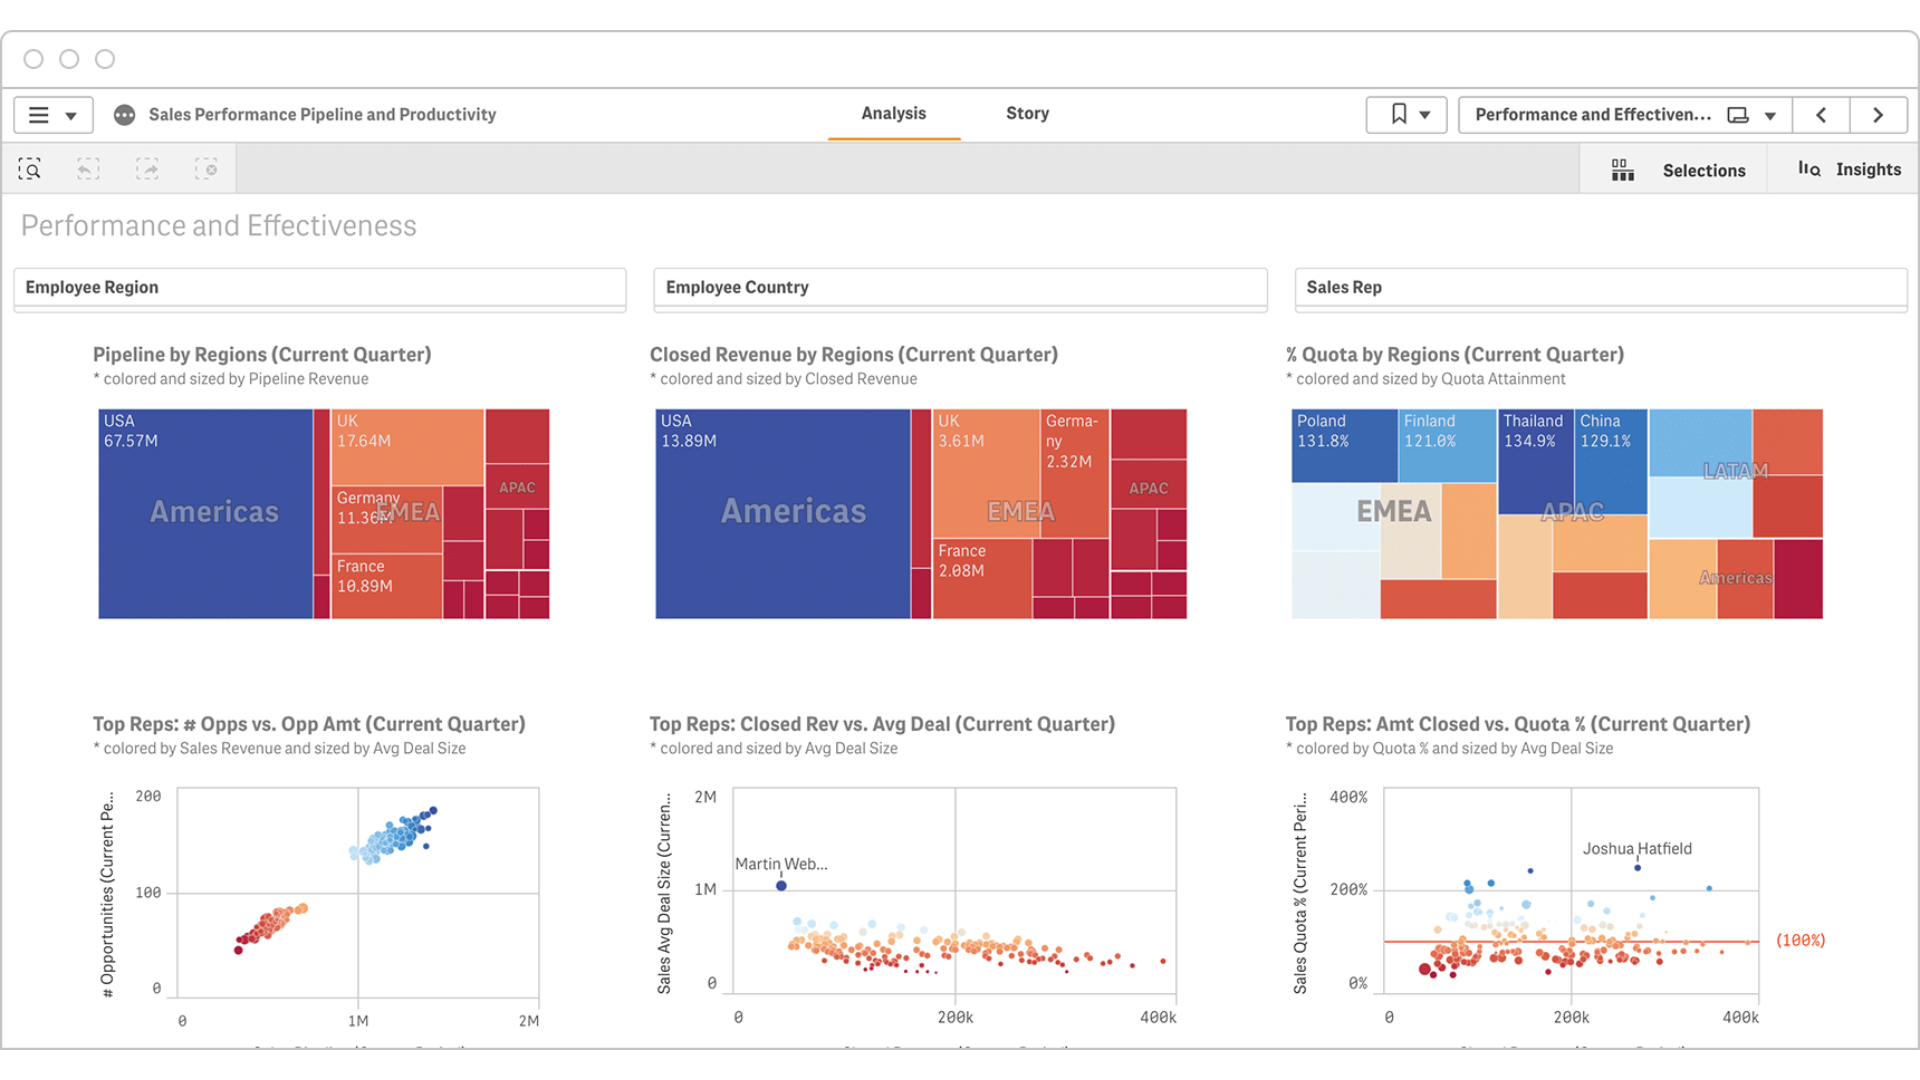The image size is (1920, 1080).
Task: Switch to the Story tab
Action: point(1027,114)
